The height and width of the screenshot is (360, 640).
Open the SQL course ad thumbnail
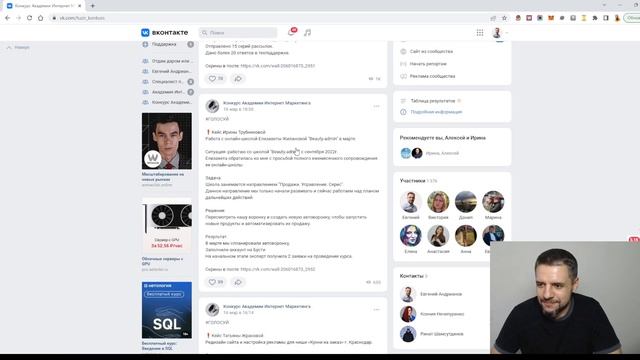point(167,310)
